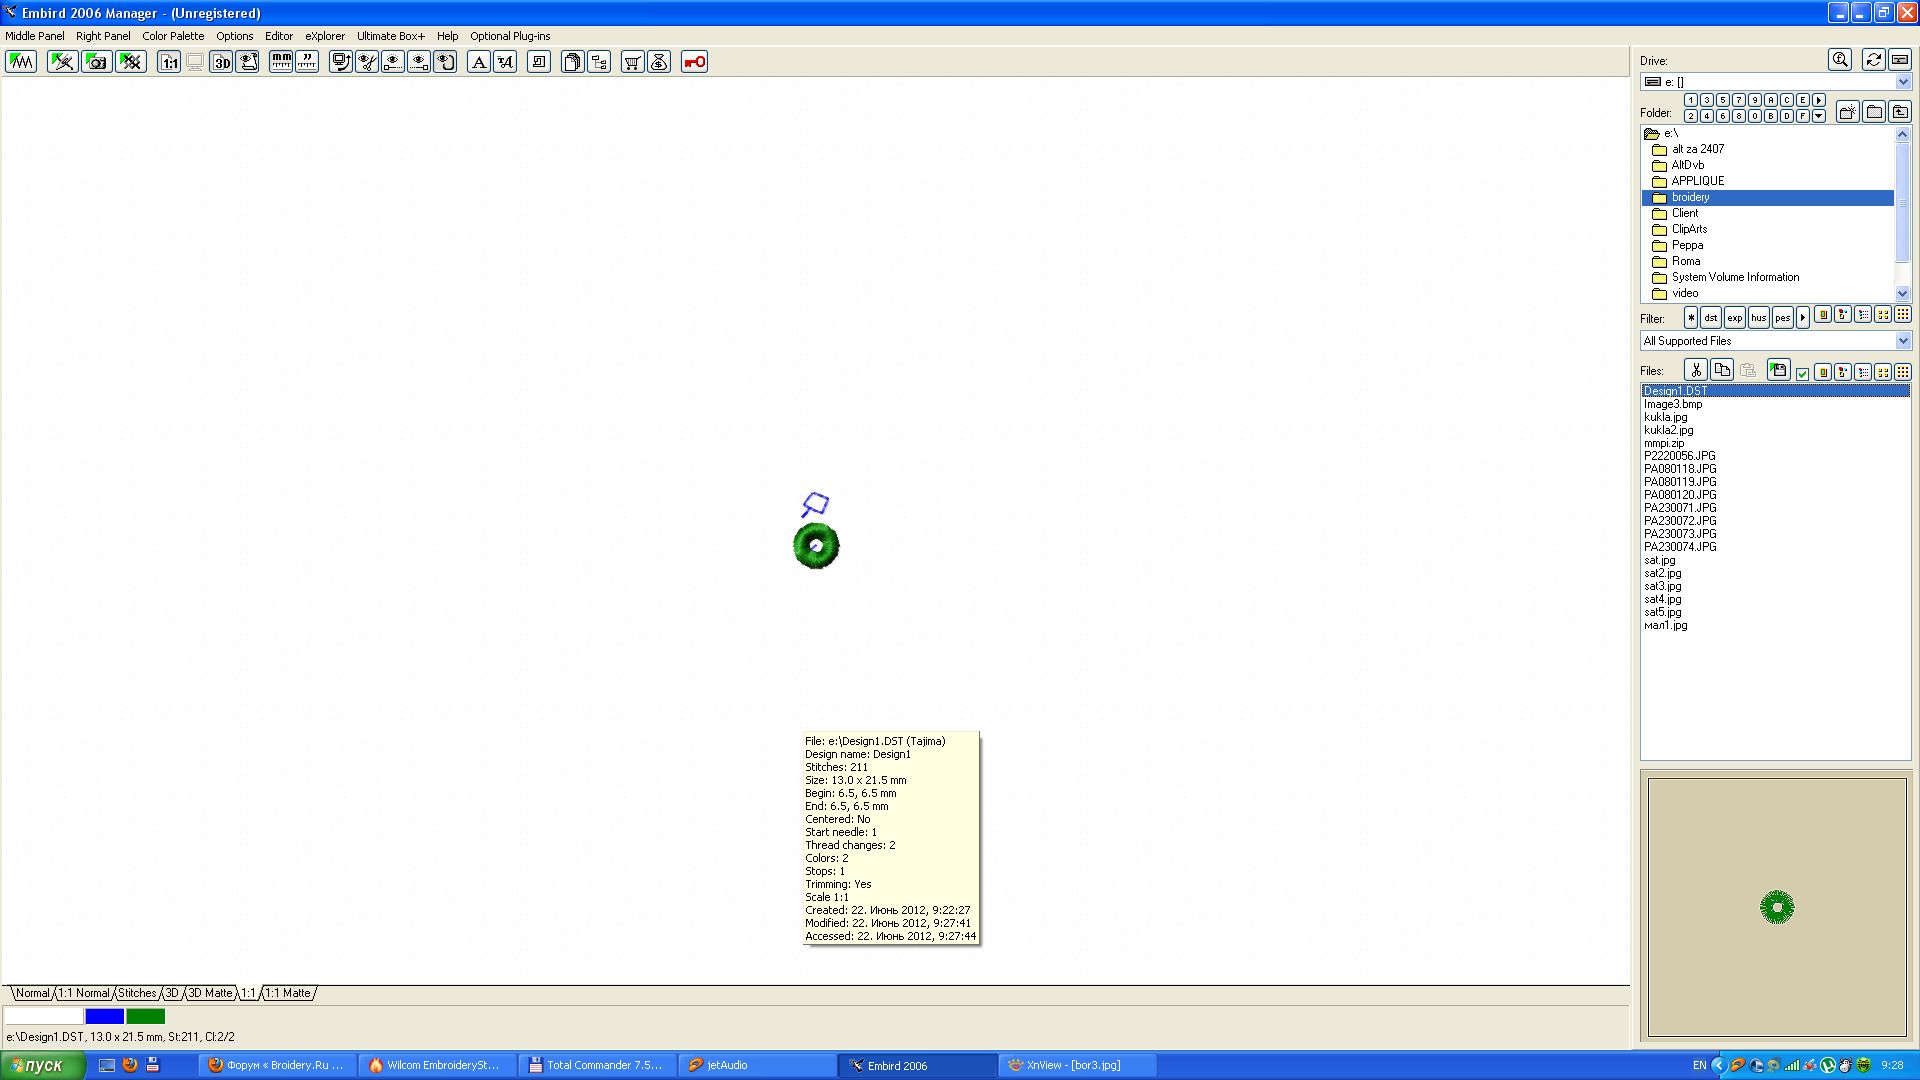
Task: Click the blue thread color swatch
Action: (105, 1017)
